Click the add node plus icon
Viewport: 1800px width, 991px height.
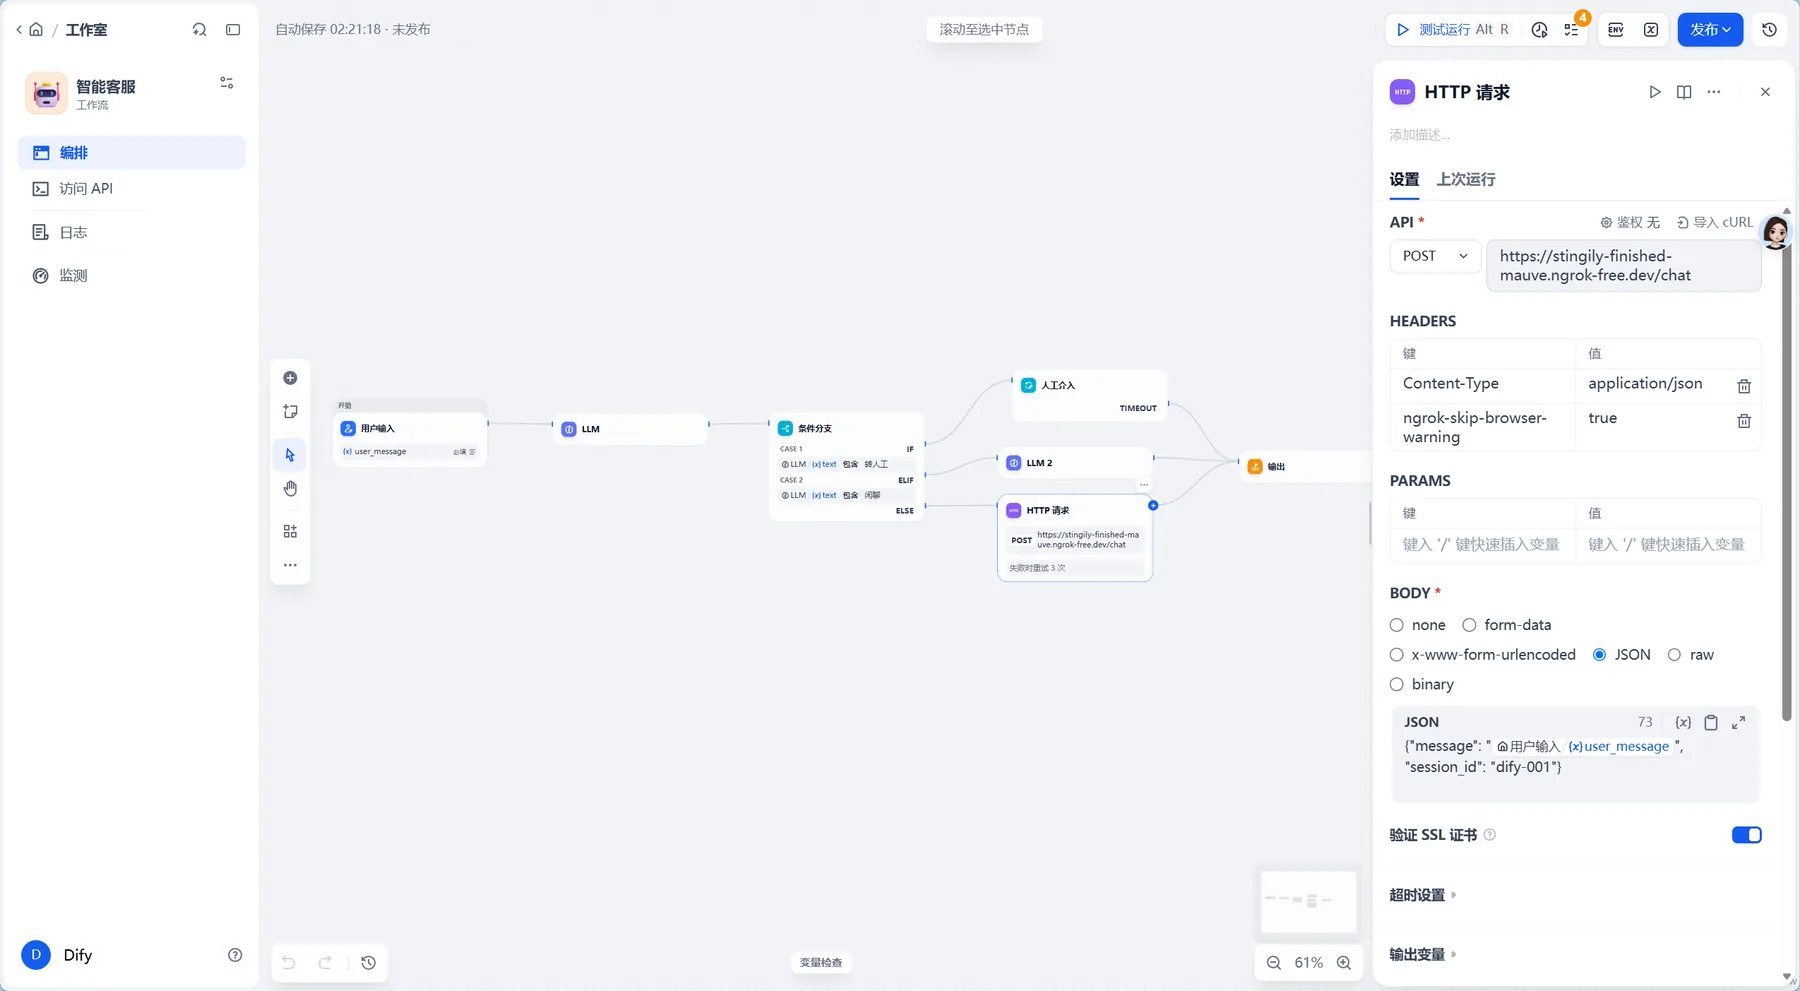290,378
